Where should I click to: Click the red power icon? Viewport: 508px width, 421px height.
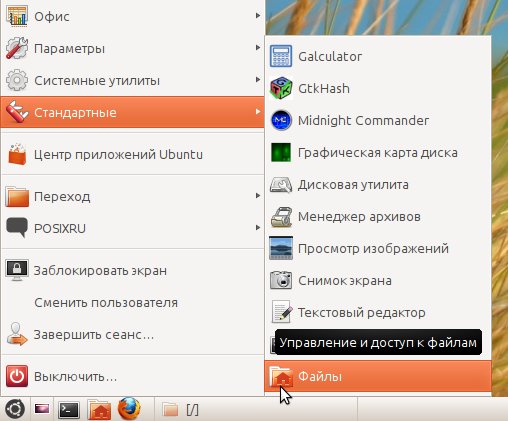coord(17,377)
